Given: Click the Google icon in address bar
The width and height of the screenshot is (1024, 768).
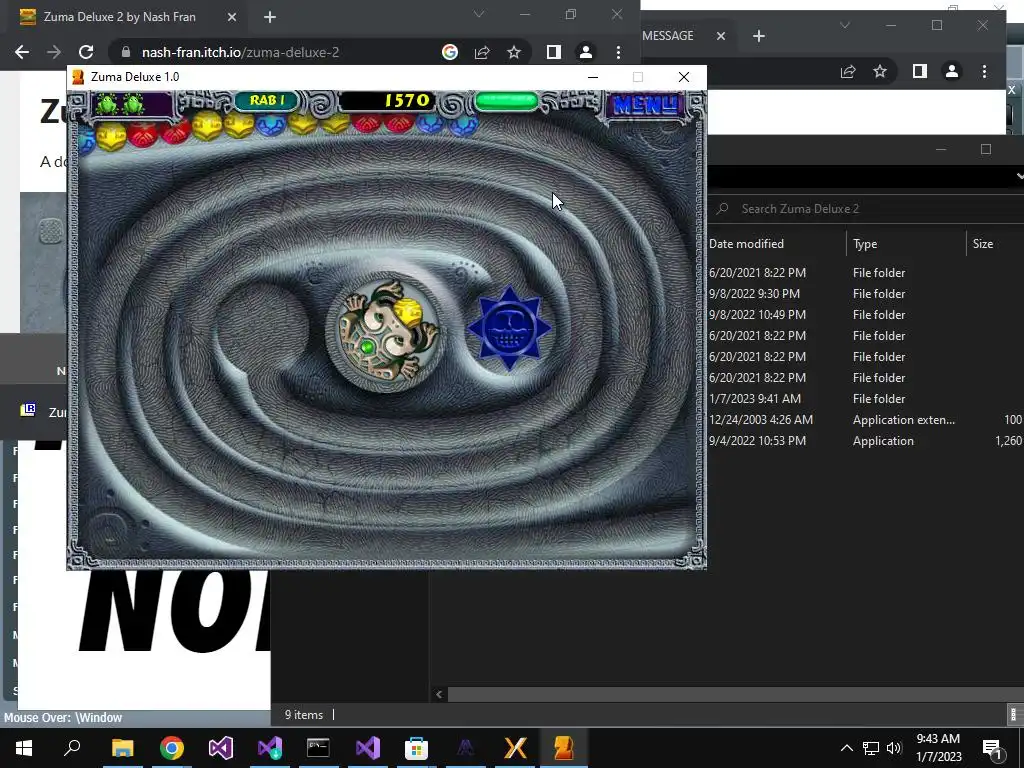Looking at the screenshot, I should [x=449, y=52].
